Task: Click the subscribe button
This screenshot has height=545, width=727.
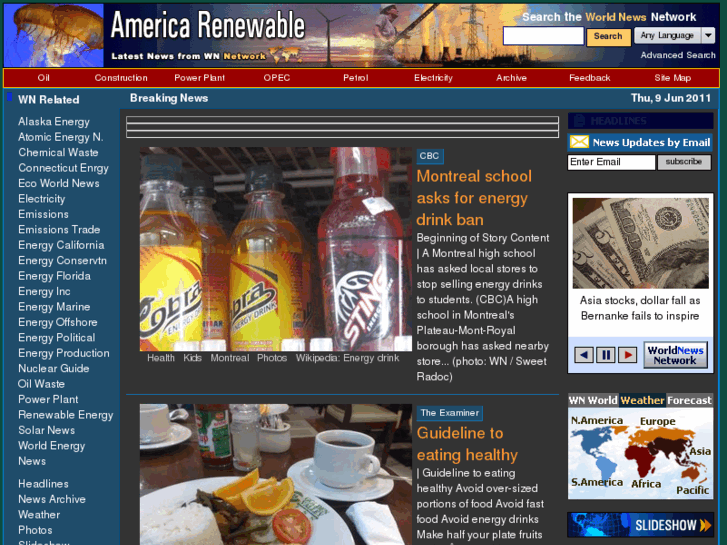Action: [x=684, y=162]
